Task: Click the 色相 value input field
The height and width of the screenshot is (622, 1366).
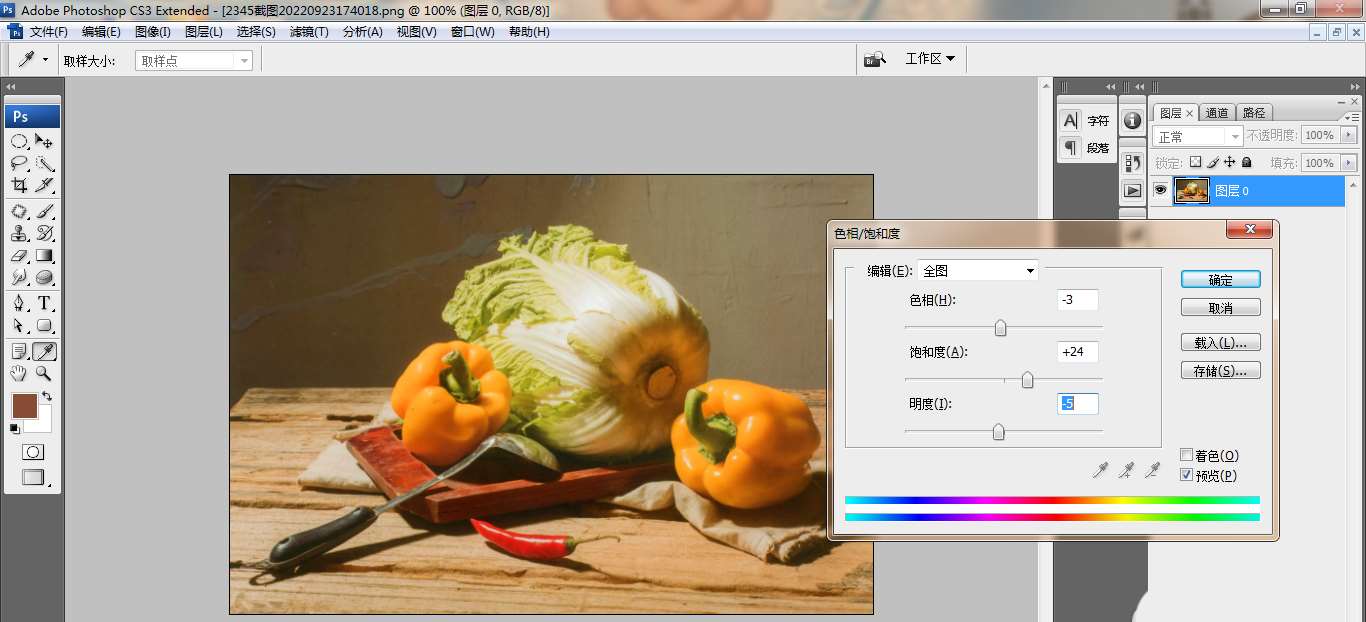Action: (x=1077, y=300)
